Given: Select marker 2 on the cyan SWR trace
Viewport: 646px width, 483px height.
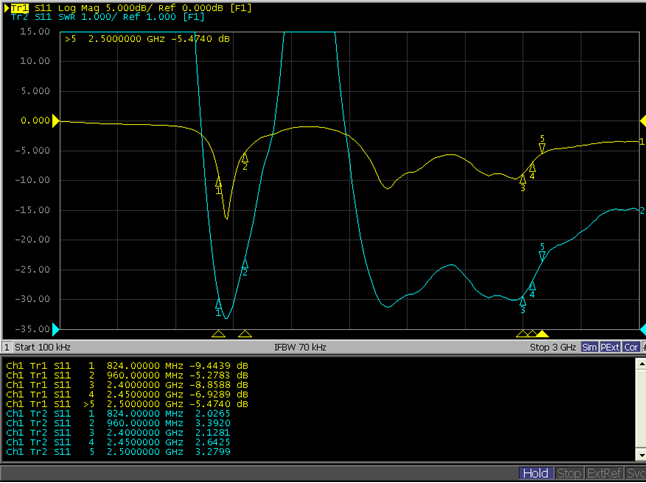Looking at the screenshot, I should [x=245, y=263].
